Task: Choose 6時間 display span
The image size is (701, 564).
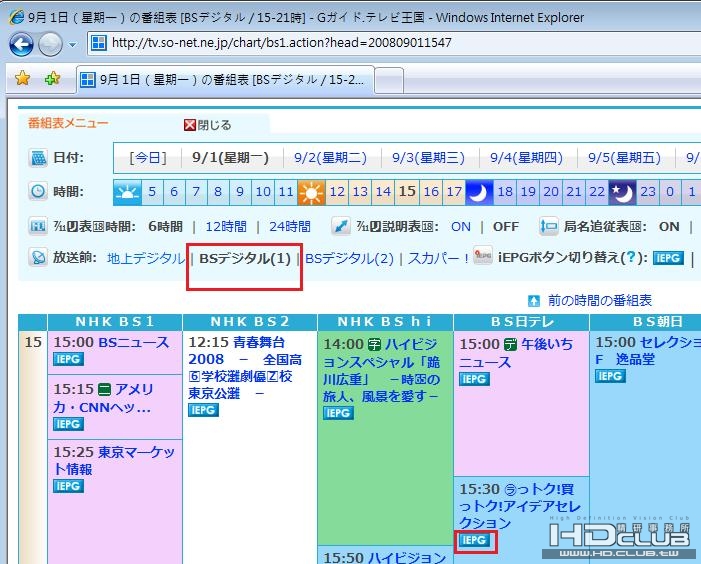Action: 165,227
